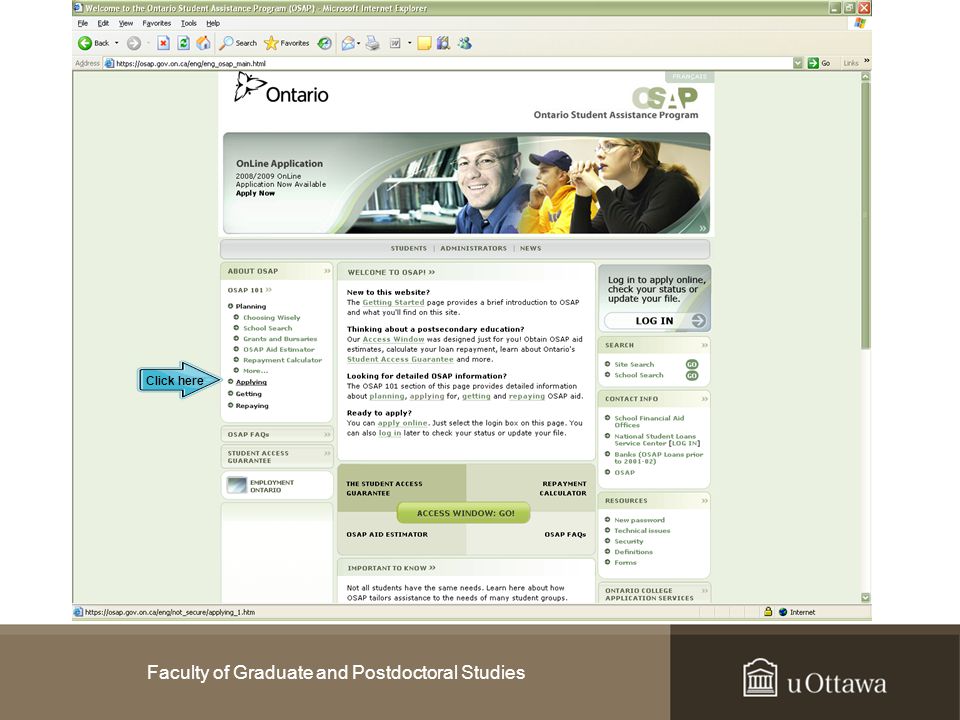Expand the ABOUT OSAP panel chevron
The height and width of the screenshot is (720, 960).
[327, 271]
